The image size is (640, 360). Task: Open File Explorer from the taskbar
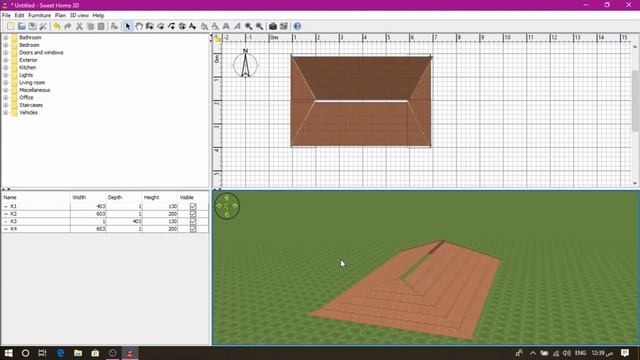coord(78,353)
